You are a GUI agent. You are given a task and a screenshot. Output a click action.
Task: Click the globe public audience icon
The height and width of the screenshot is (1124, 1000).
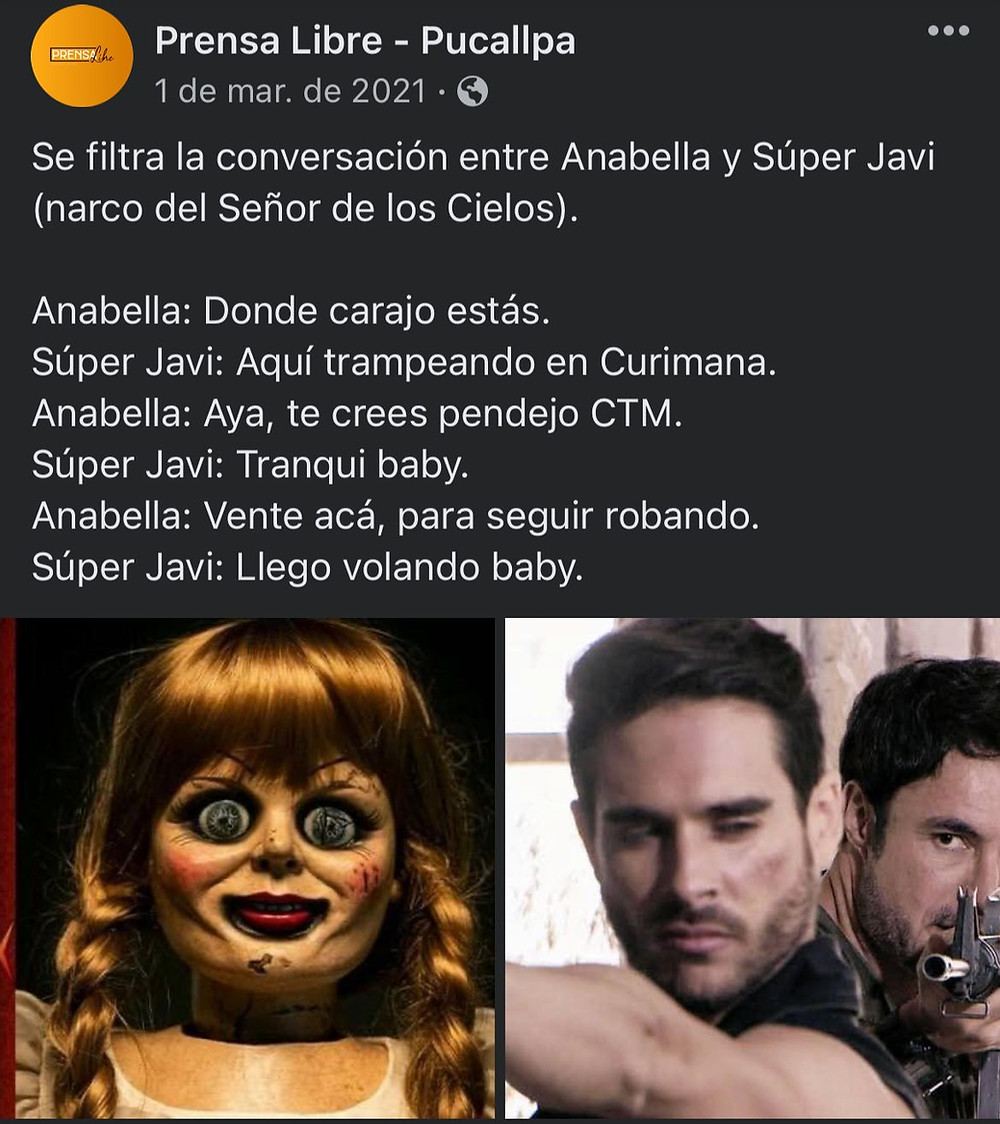pyautogui.click(x=472, y=92)
